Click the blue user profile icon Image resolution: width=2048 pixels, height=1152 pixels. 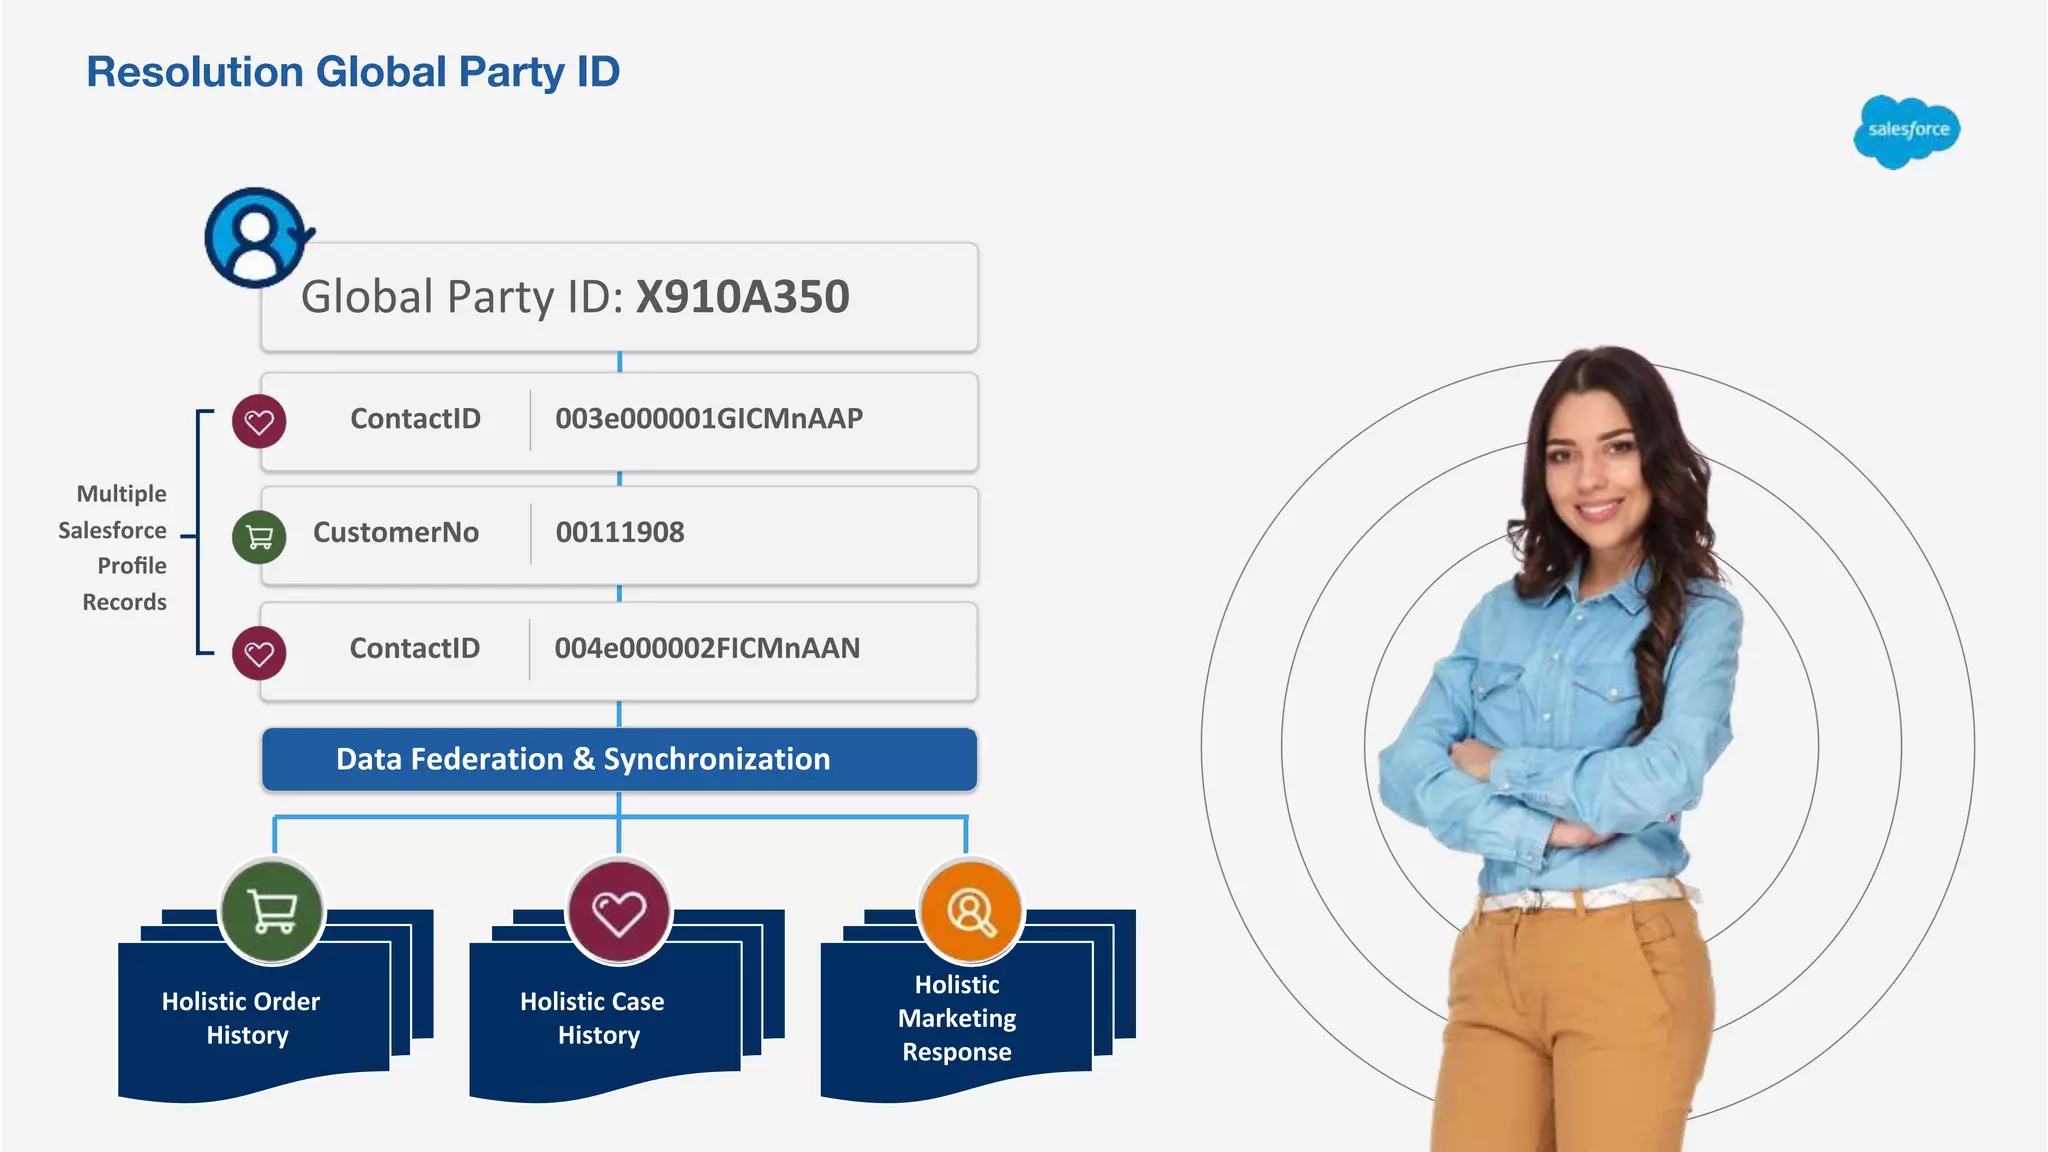pyautogui.click(x=258, y=238)
